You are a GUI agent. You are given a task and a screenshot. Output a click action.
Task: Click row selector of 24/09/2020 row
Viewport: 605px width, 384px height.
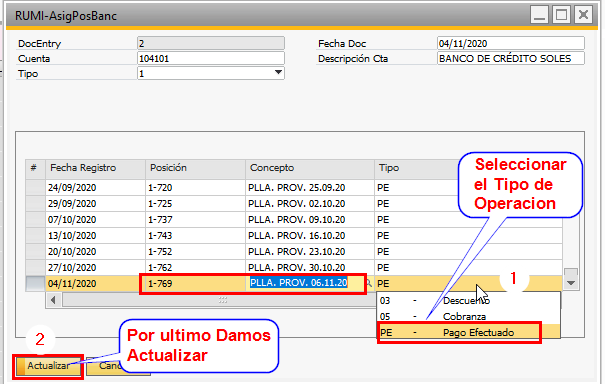pyautogui.click(x=35, y=188)
